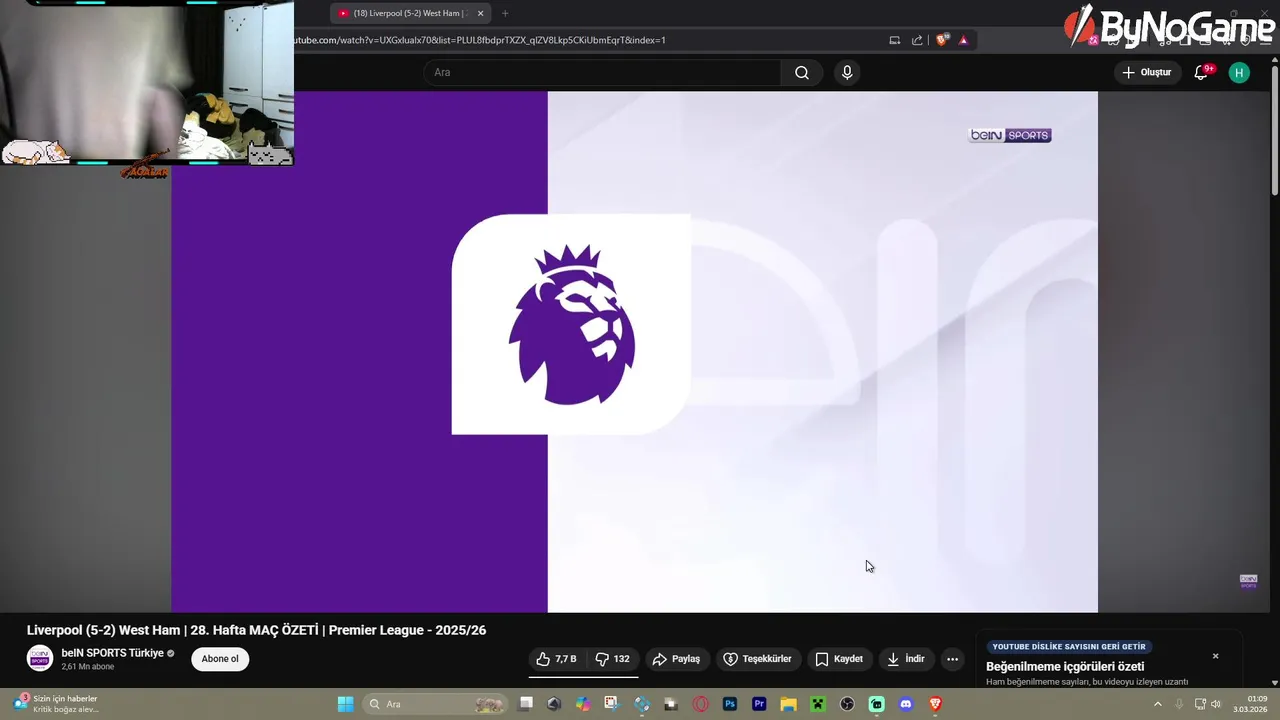Click the video player to pause
Image resolution: width=1280 pixels, height=720 pixels.
[x=634, y=351]
